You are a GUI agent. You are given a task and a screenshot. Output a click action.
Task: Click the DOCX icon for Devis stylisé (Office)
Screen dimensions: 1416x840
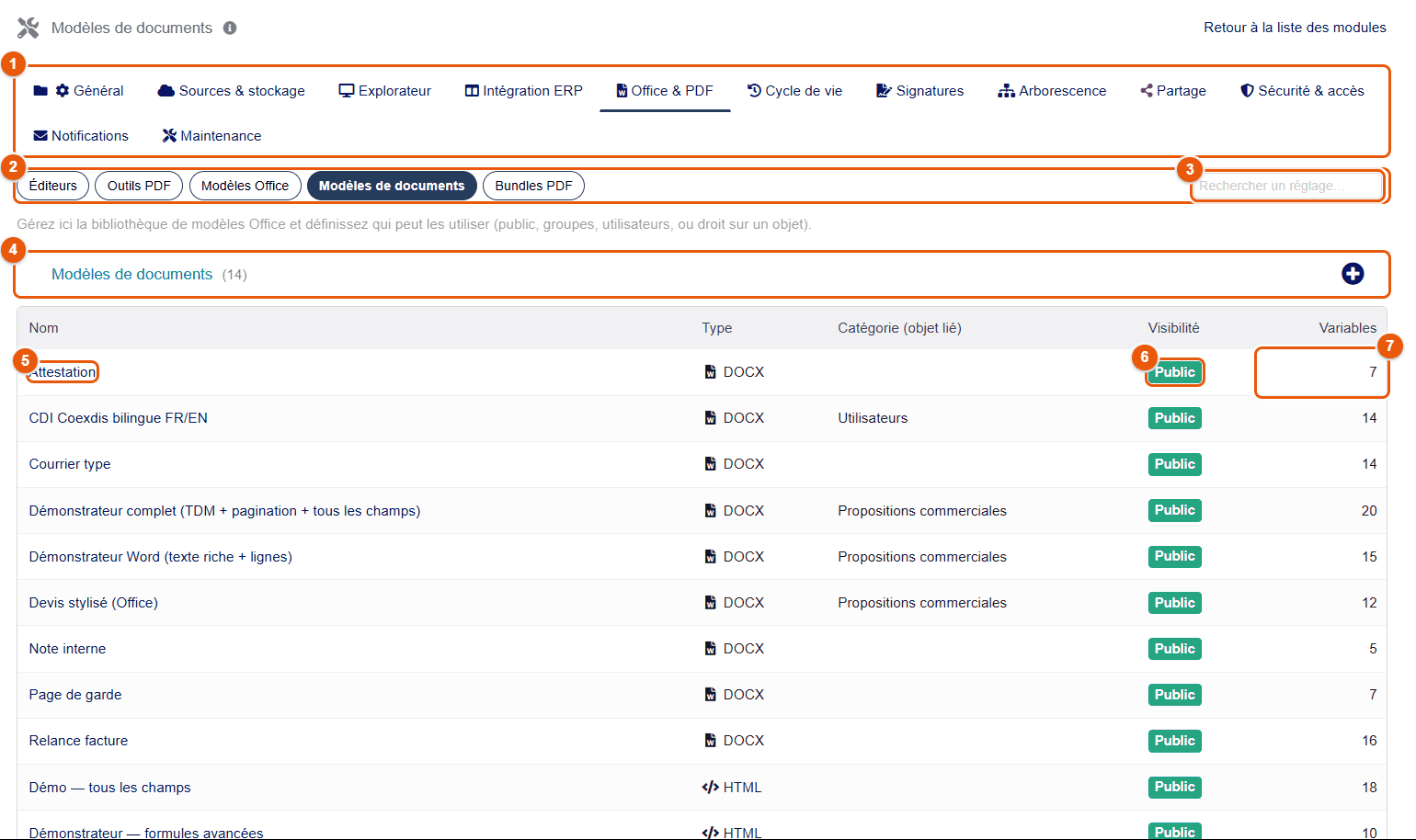coord(710,603)
